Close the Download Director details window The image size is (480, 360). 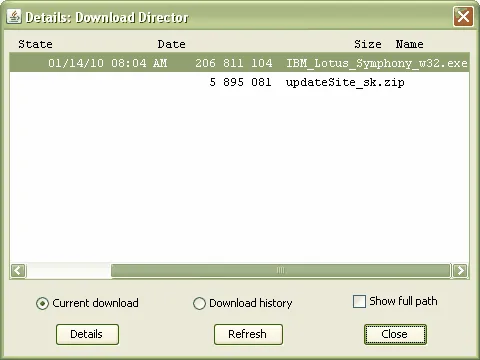[463, 16]
